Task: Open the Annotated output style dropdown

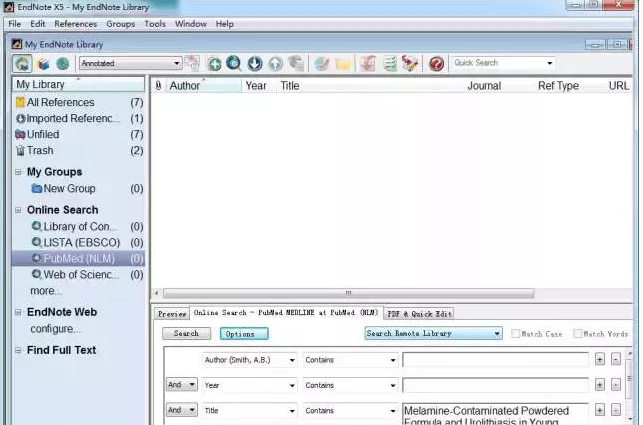Action: click(130, 64)
